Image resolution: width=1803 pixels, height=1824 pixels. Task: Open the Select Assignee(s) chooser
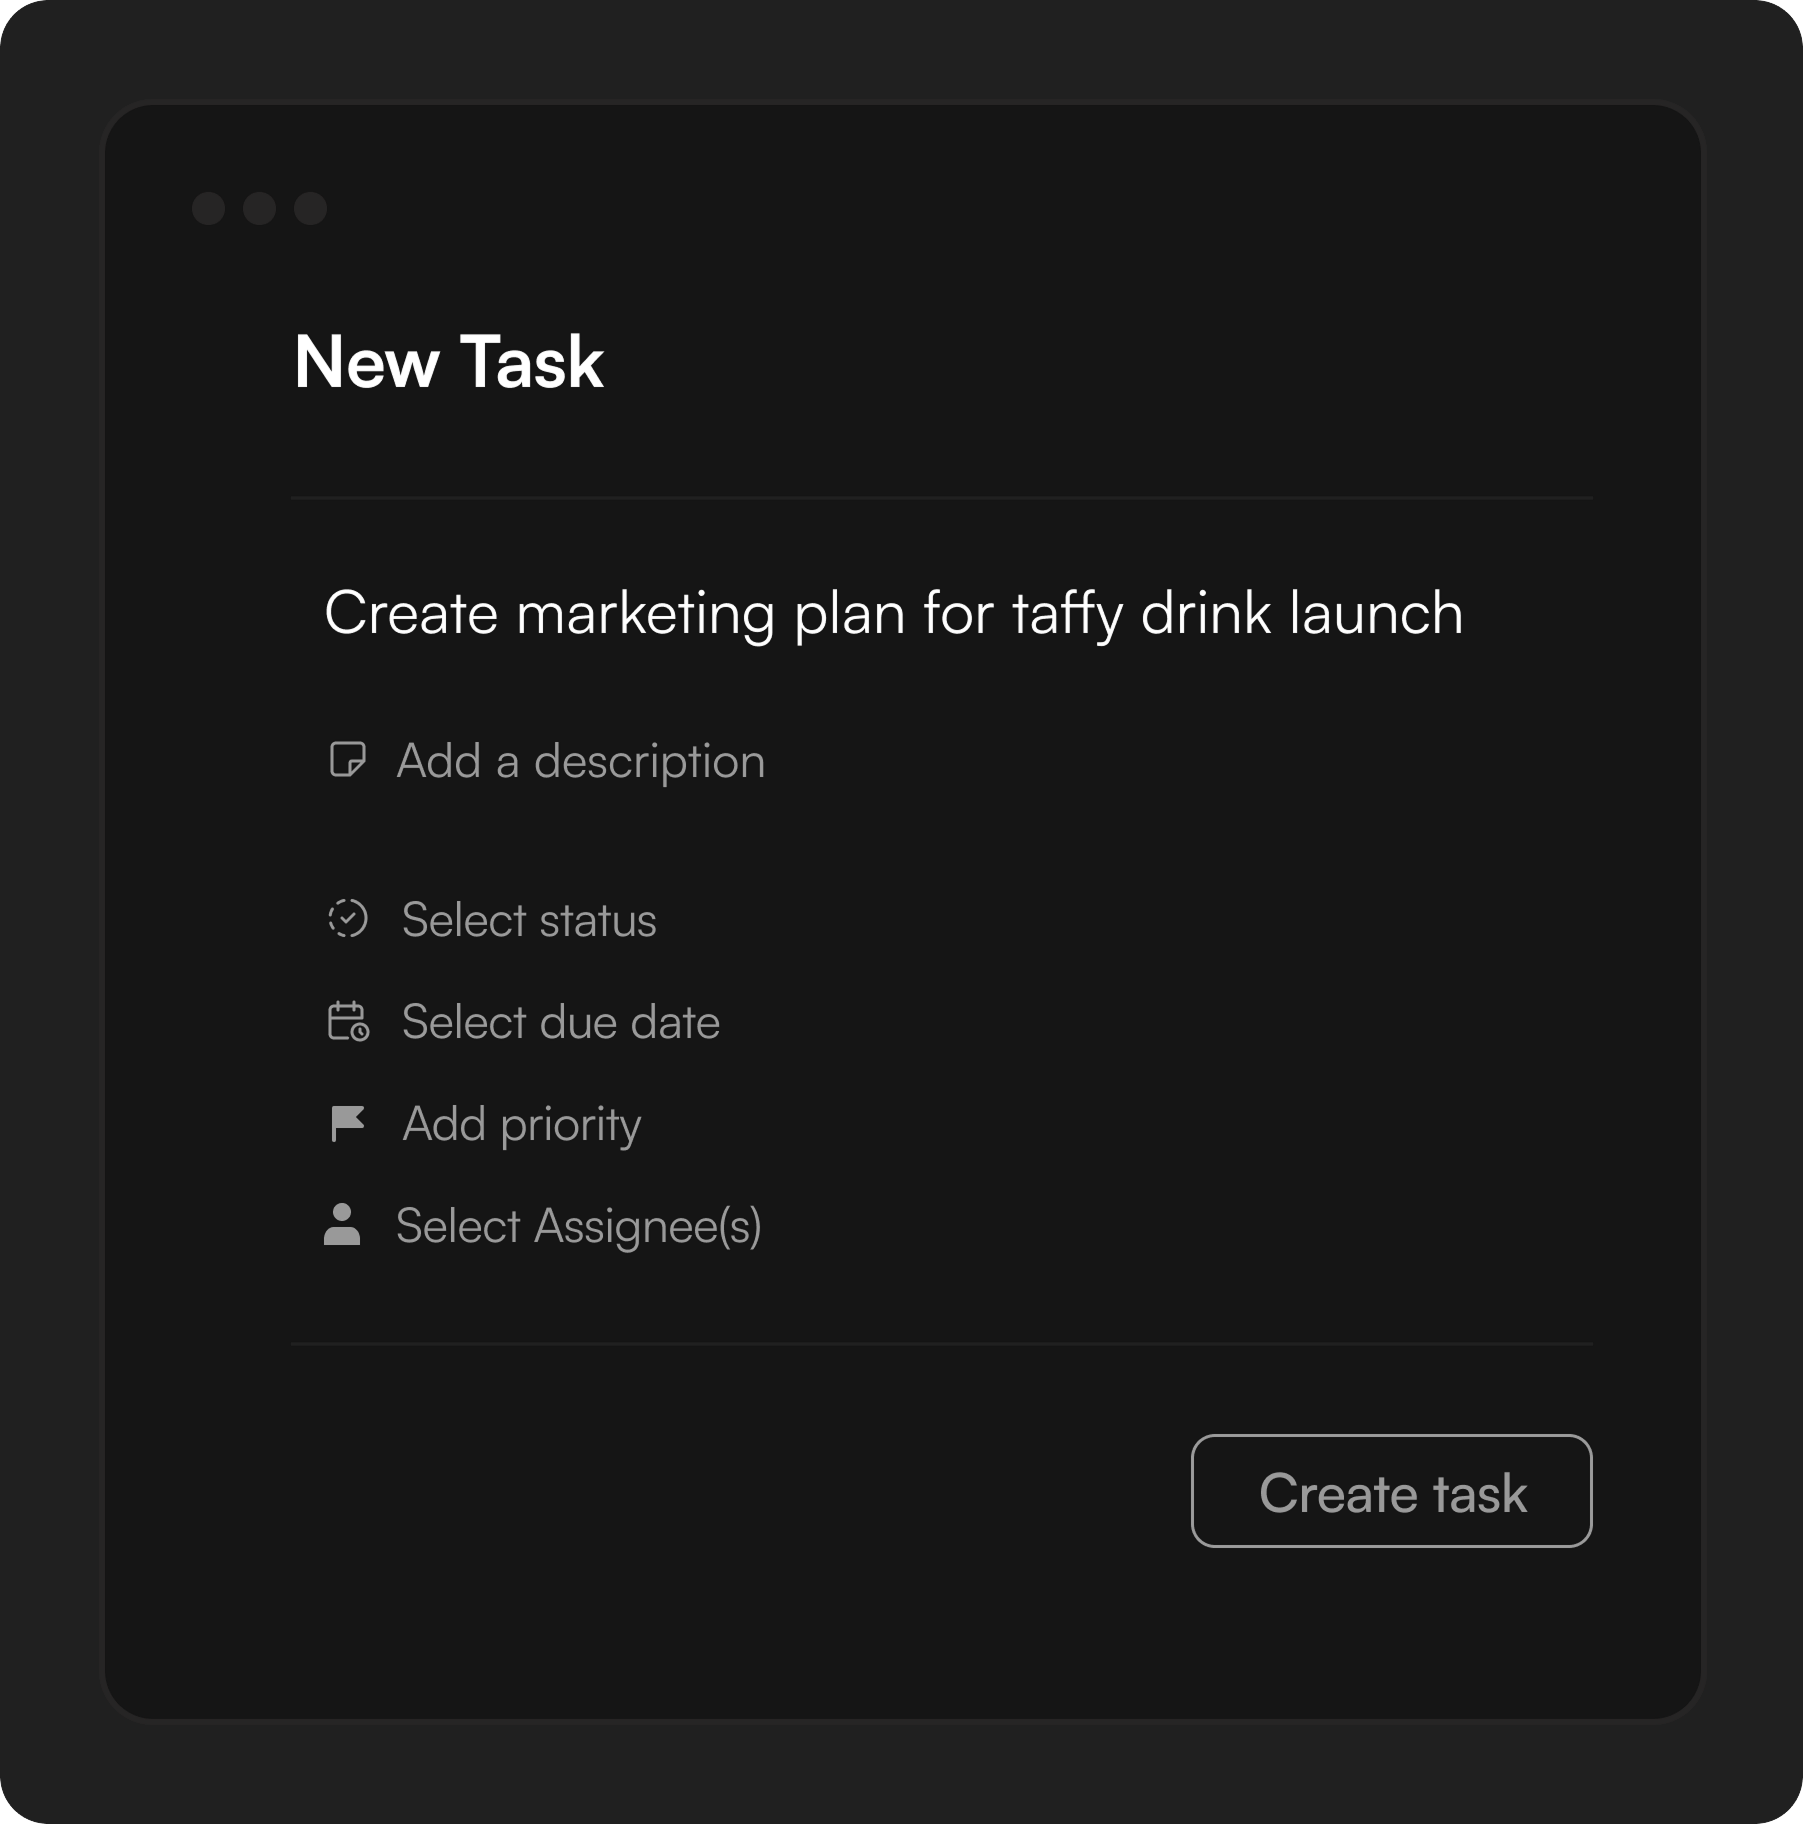click(580, 1226)
